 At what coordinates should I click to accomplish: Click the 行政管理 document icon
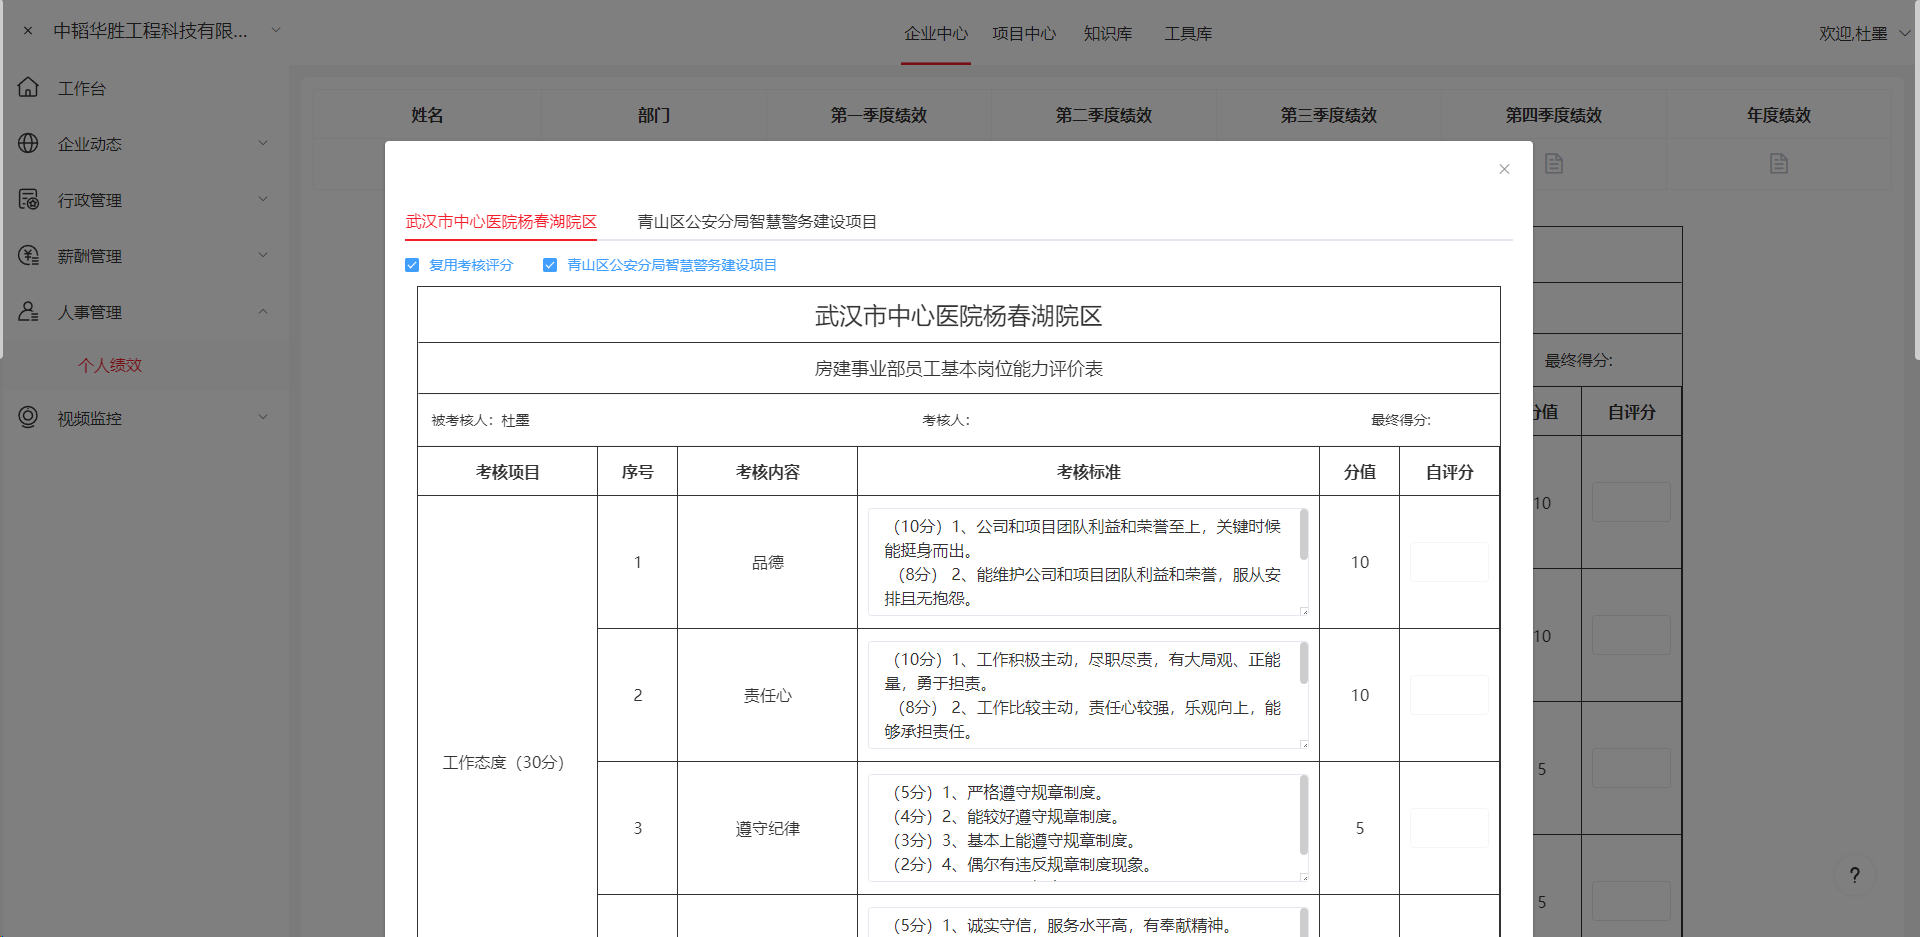(x=28, y=200)
